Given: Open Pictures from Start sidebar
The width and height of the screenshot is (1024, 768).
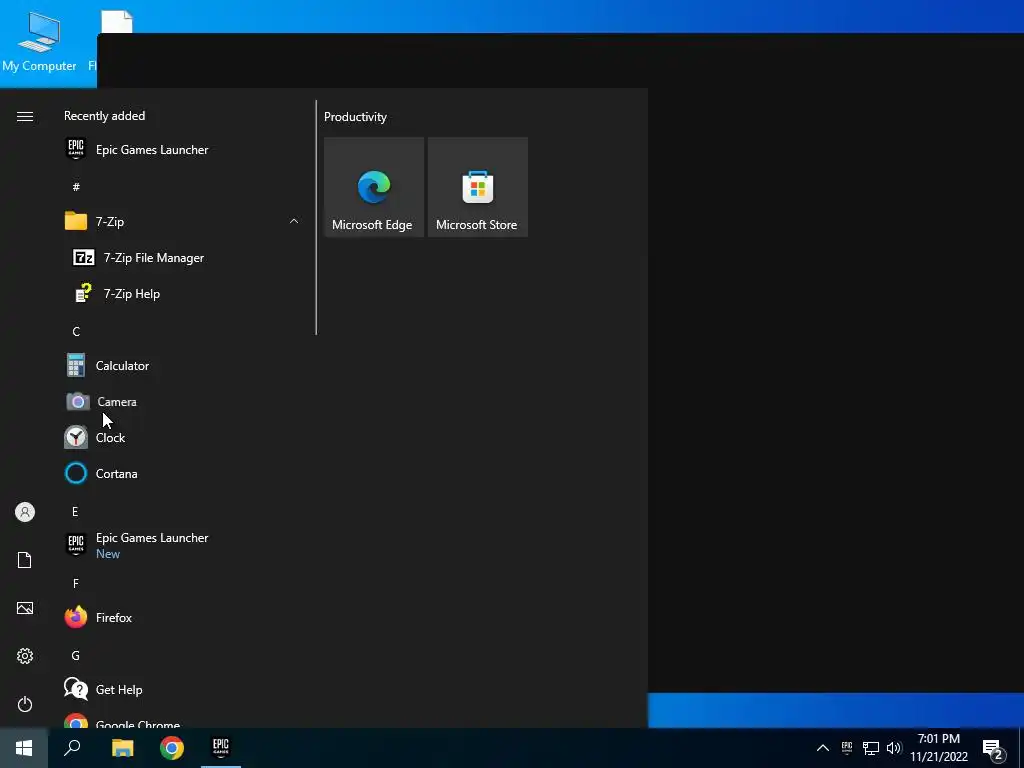Looking at the screenshot, I should (25, 608).
